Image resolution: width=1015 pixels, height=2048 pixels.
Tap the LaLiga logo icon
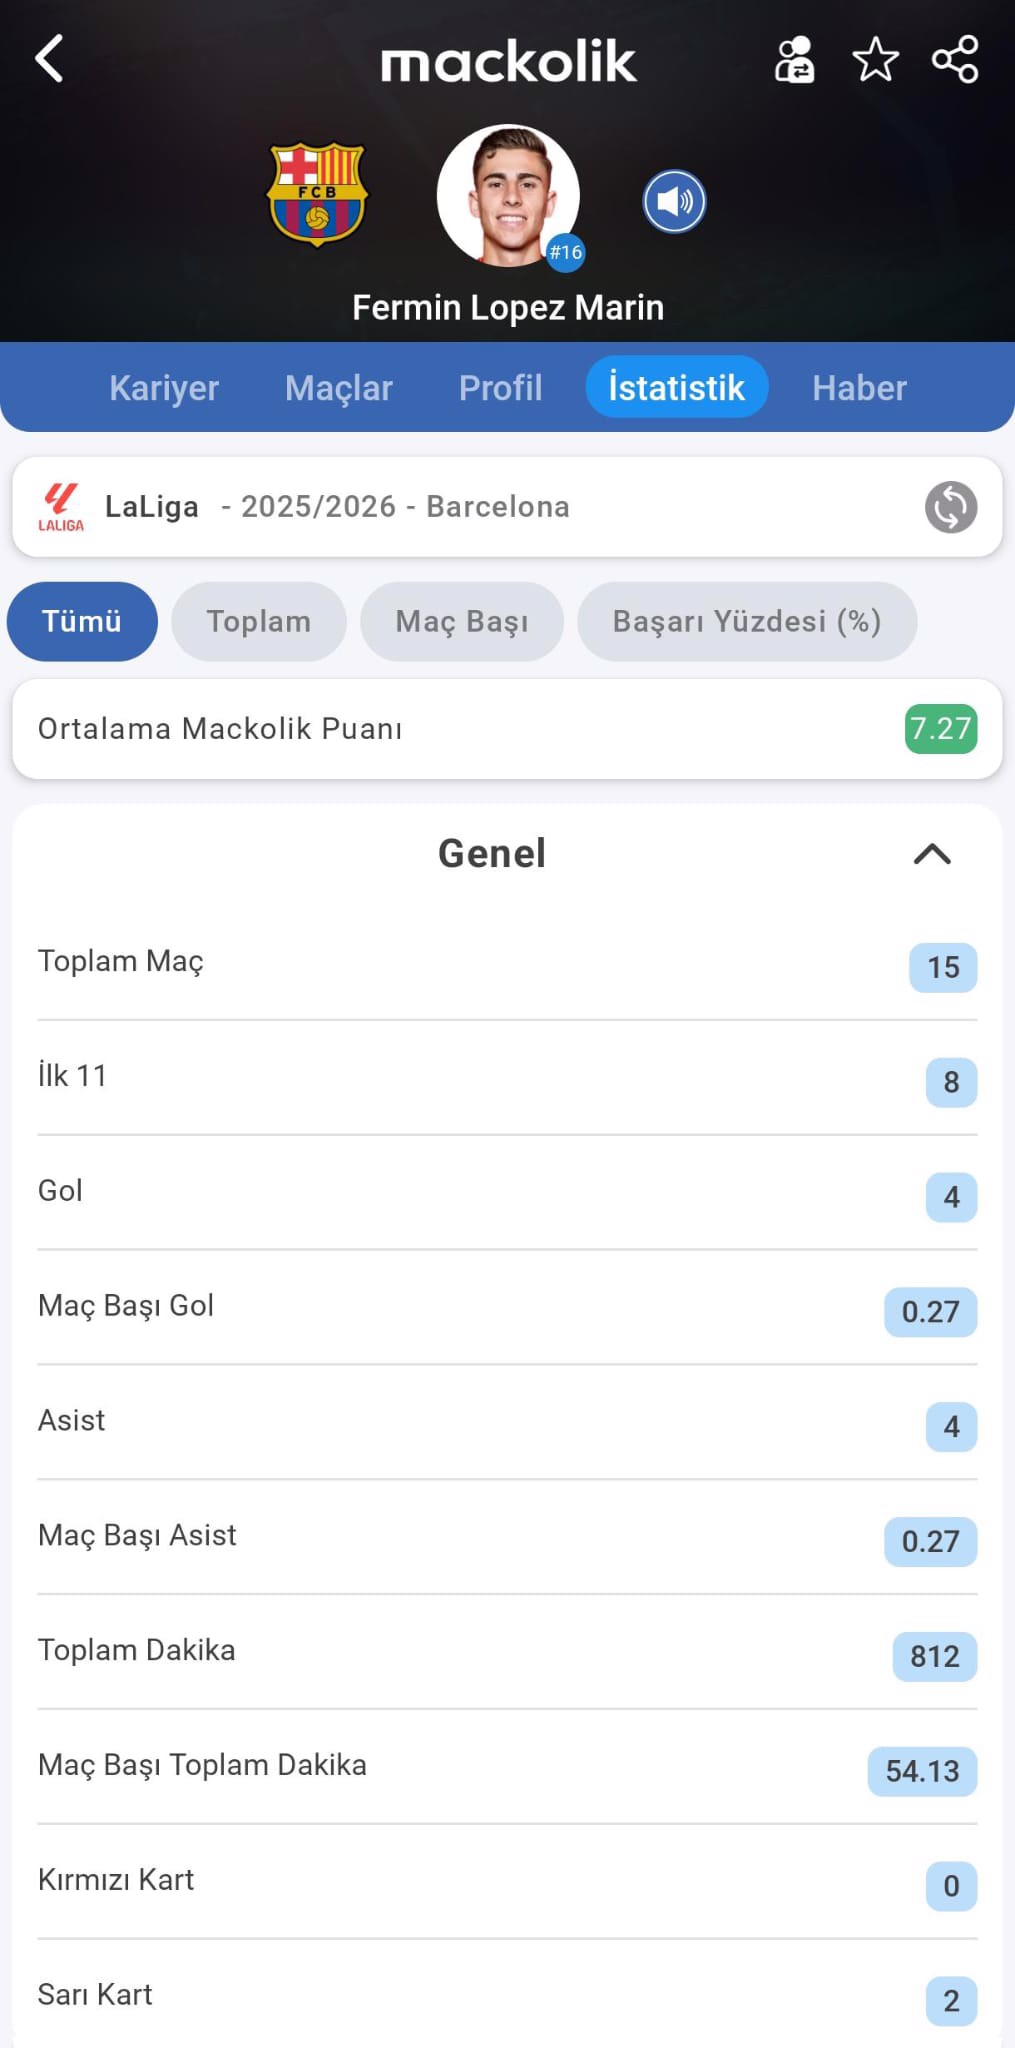click(x=61, y=507)
